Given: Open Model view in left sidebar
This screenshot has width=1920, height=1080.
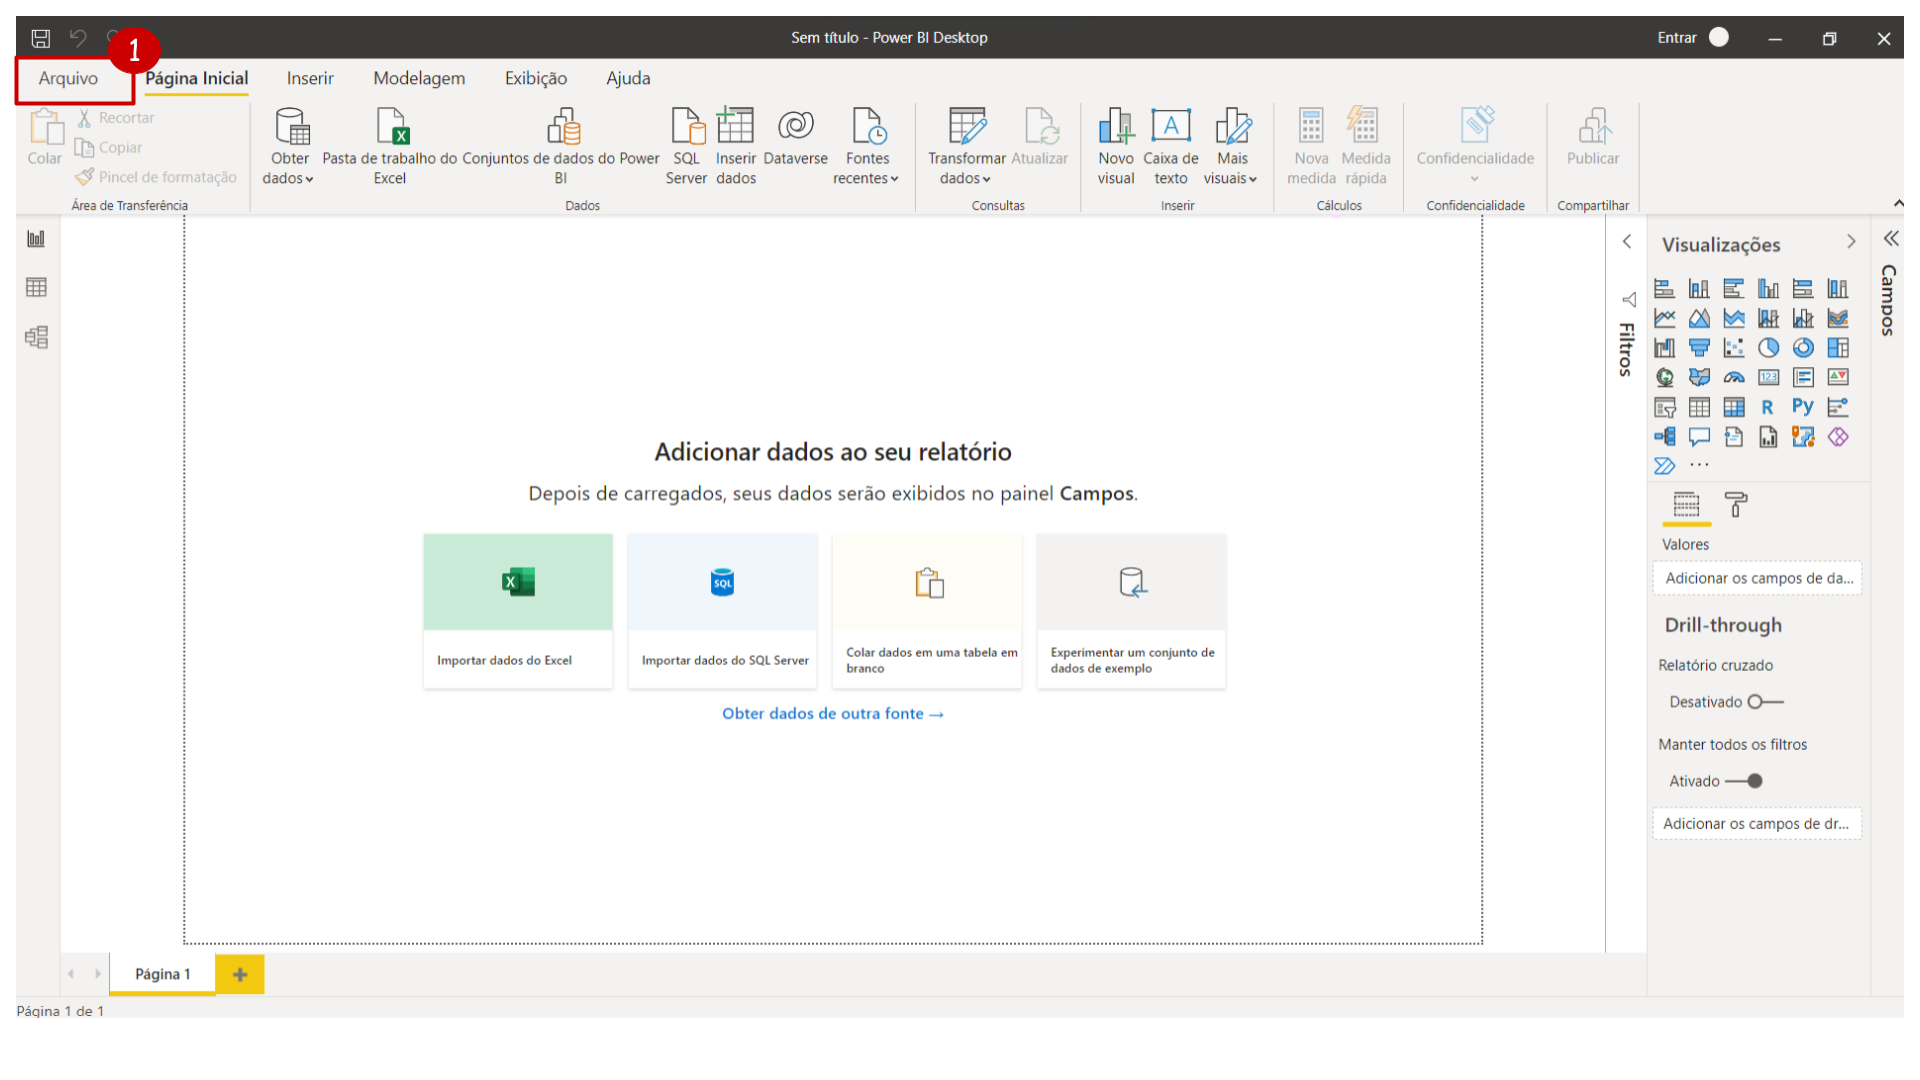Looking at the screenshot, I should tap(37, 337).
